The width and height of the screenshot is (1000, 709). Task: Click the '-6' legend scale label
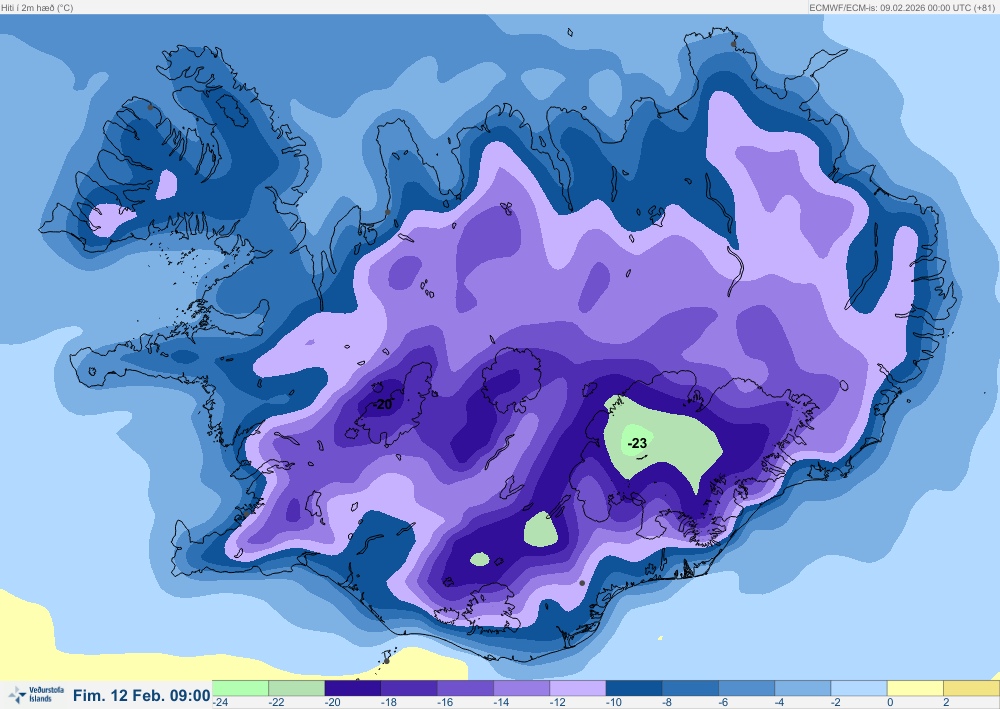pos(723,702)
